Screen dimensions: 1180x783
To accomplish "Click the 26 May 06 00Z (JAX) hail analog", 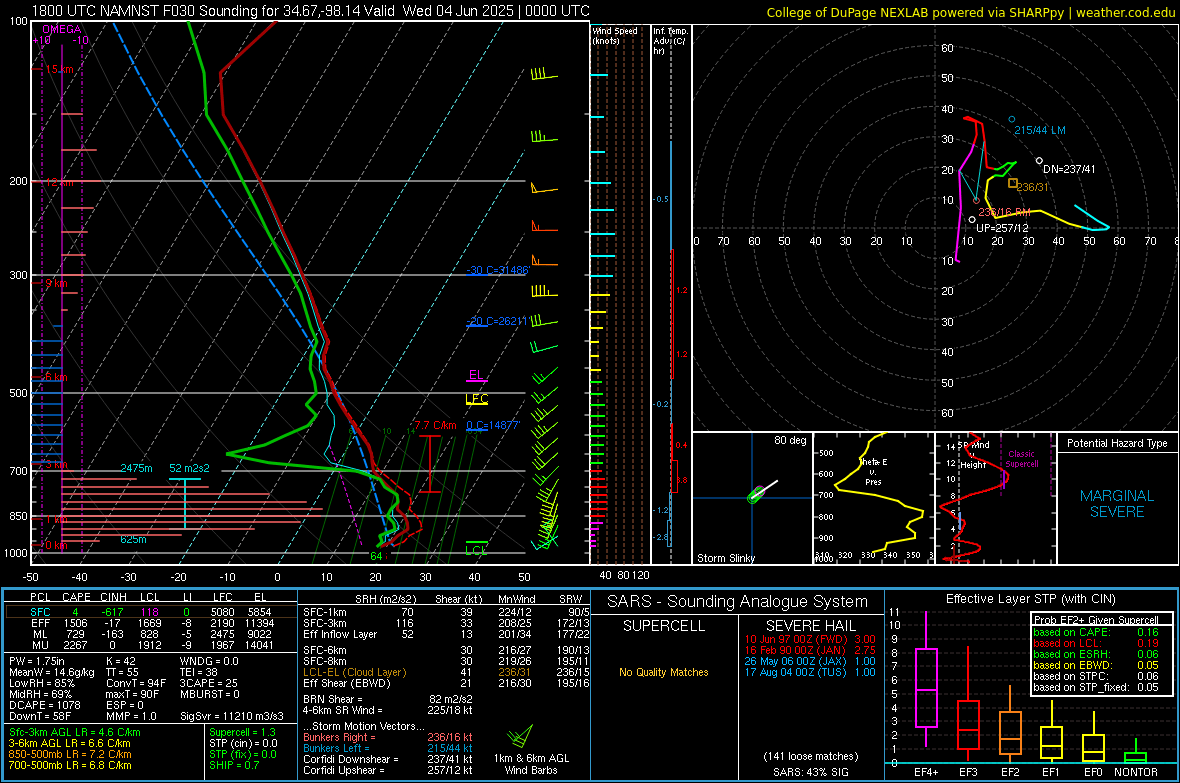I will pos(810,661).
